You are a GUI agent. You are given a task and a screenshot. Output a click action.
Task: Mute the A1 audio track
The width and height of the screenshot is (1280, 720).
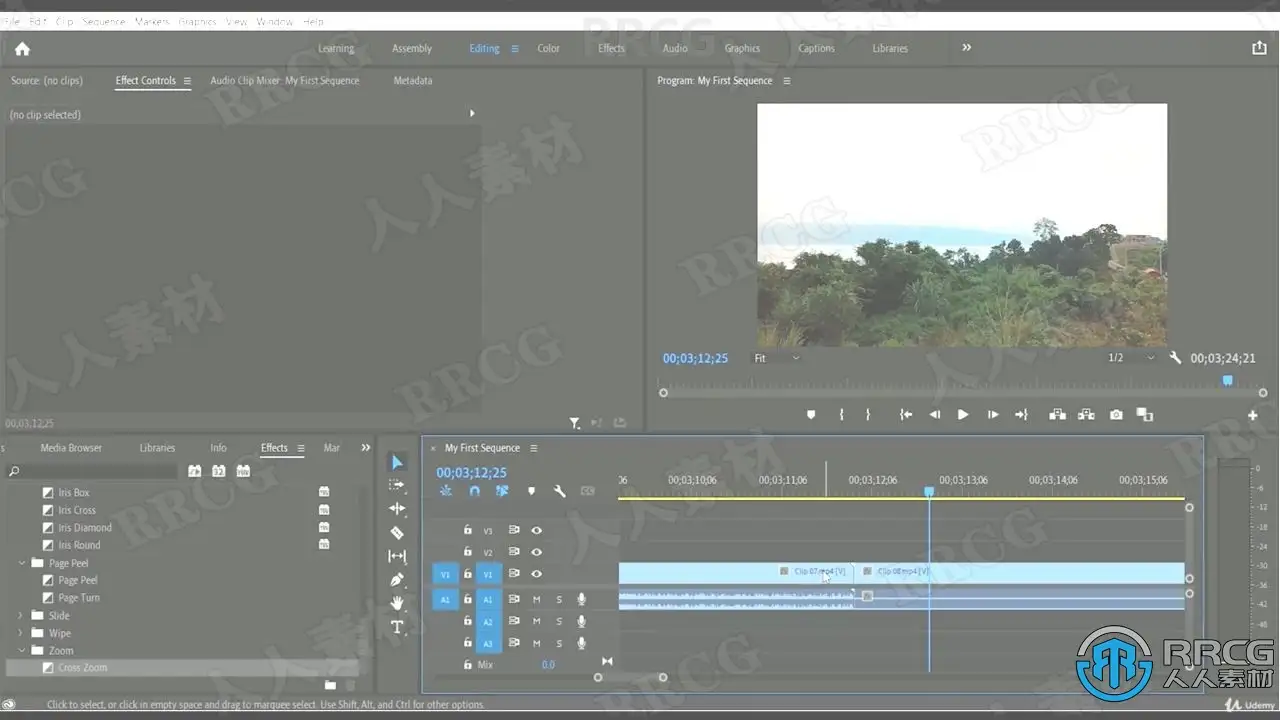pos(536,599)
